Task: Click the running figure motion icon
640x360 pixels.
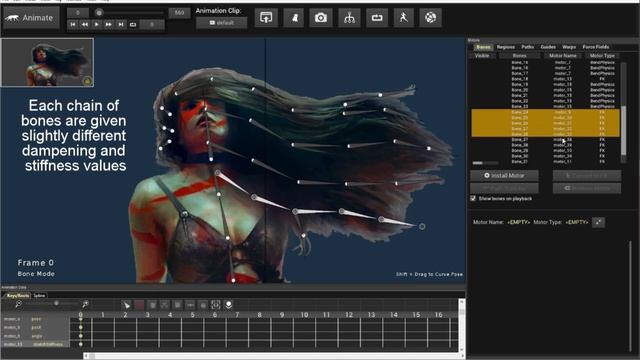Action: [404, 18]
